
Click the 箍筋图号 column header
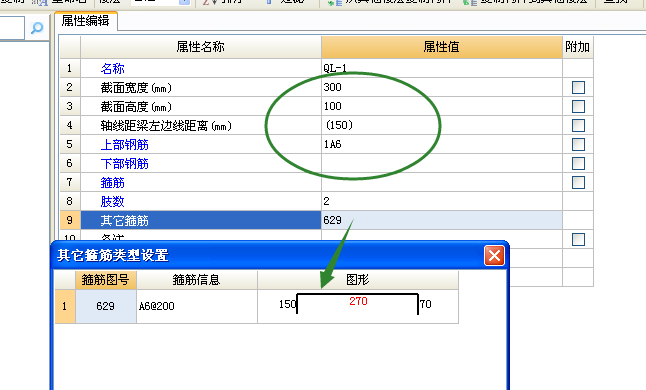click(x=106, y=280)
